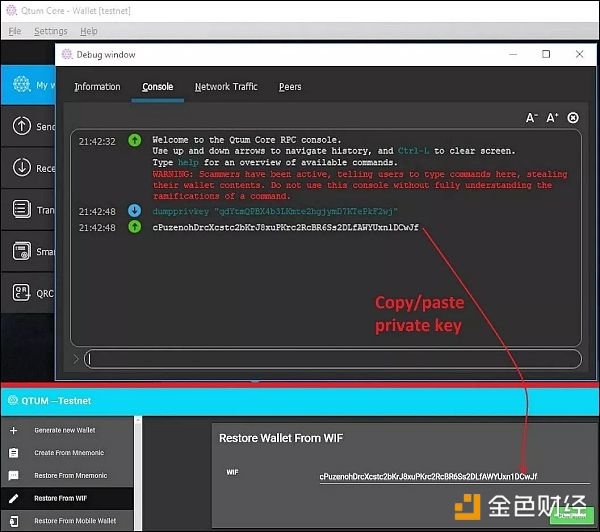Select Restore From Mnemonic option
Viewport: 600px width, 532px height.
[70, 475]
